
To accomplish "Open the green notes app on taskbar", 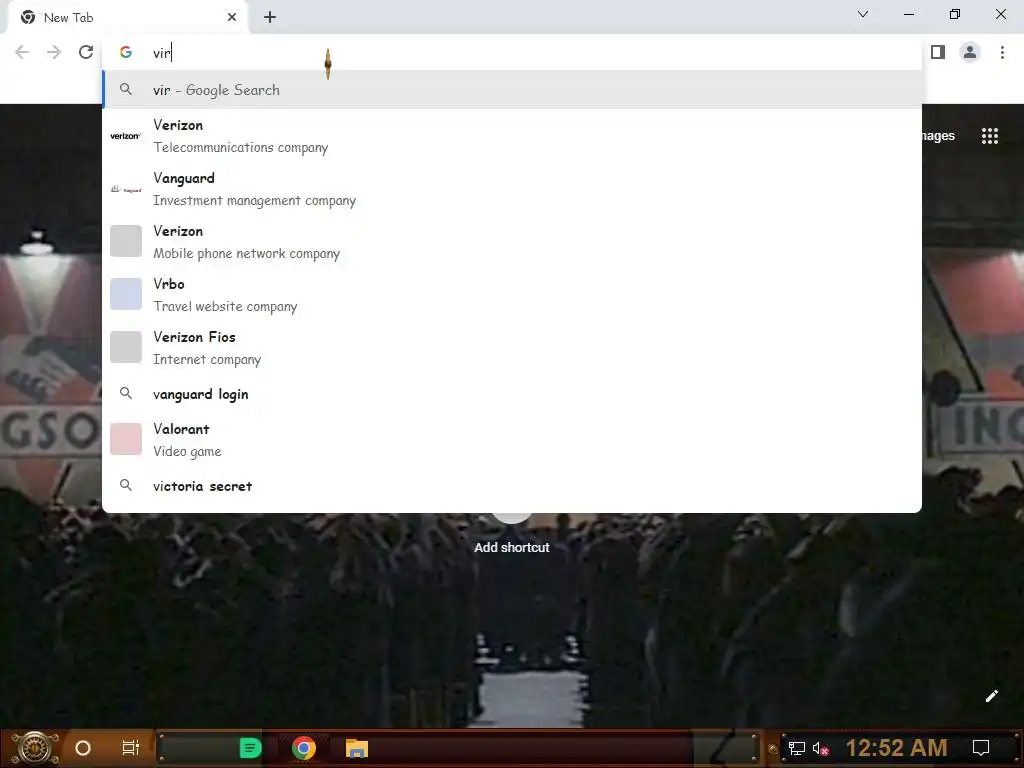I will (x=250, y=748).
